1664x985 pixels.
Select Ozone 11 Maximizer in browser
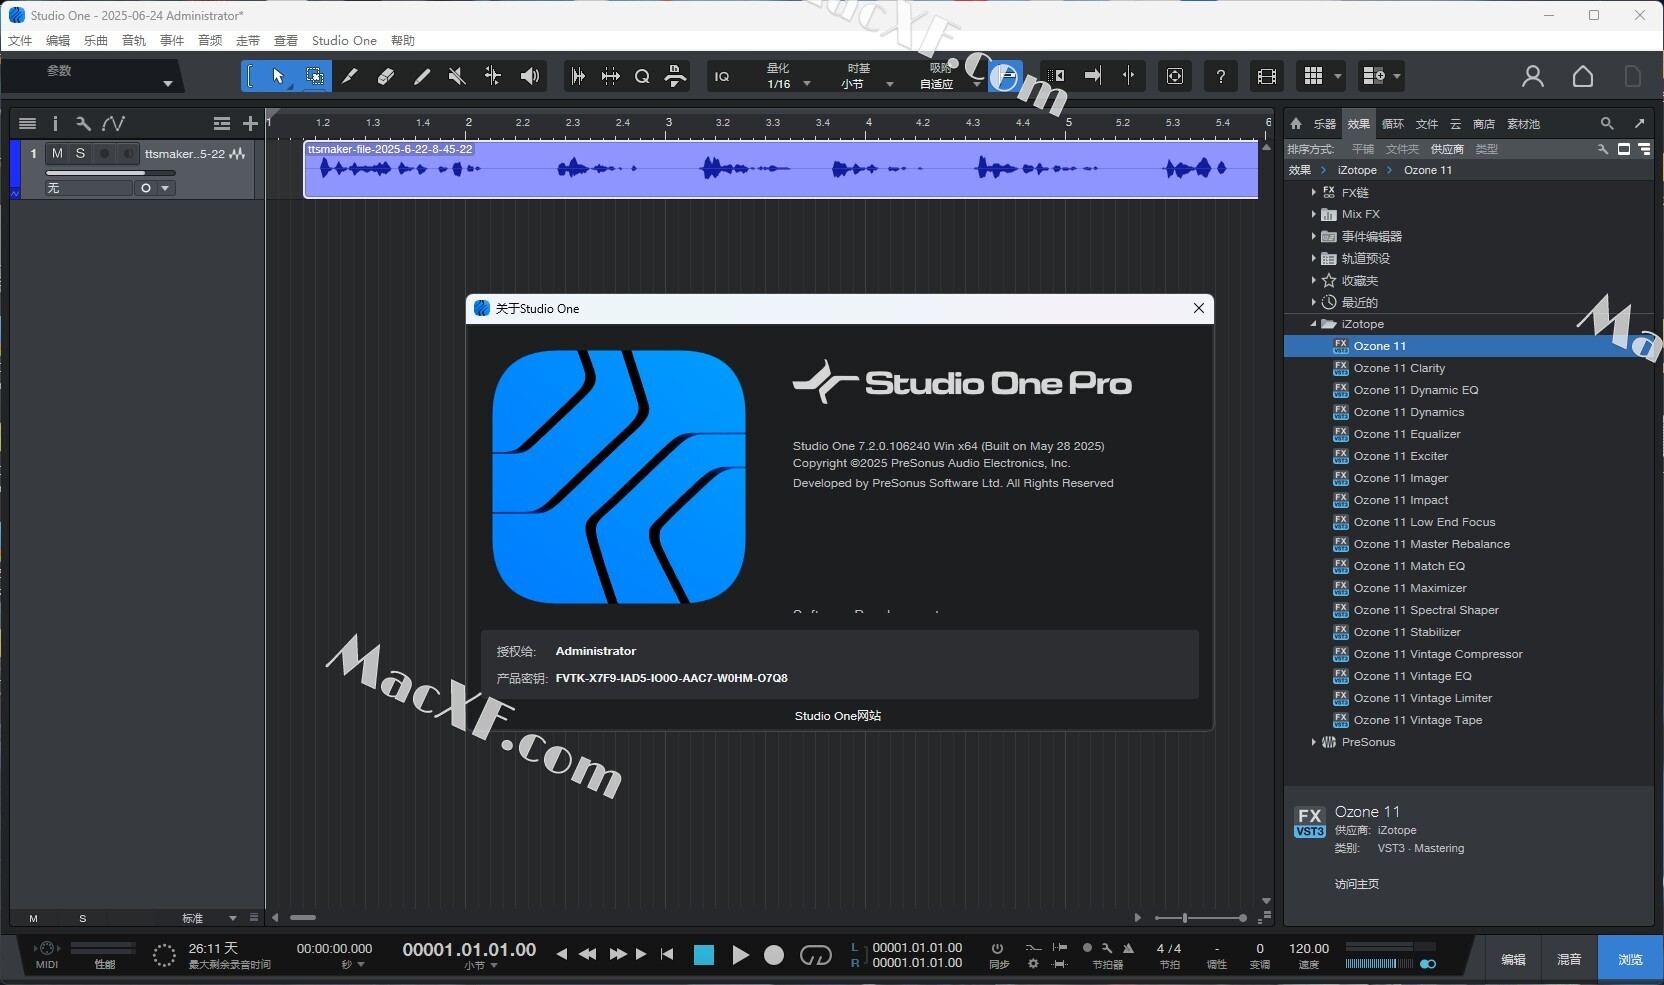1410,588
